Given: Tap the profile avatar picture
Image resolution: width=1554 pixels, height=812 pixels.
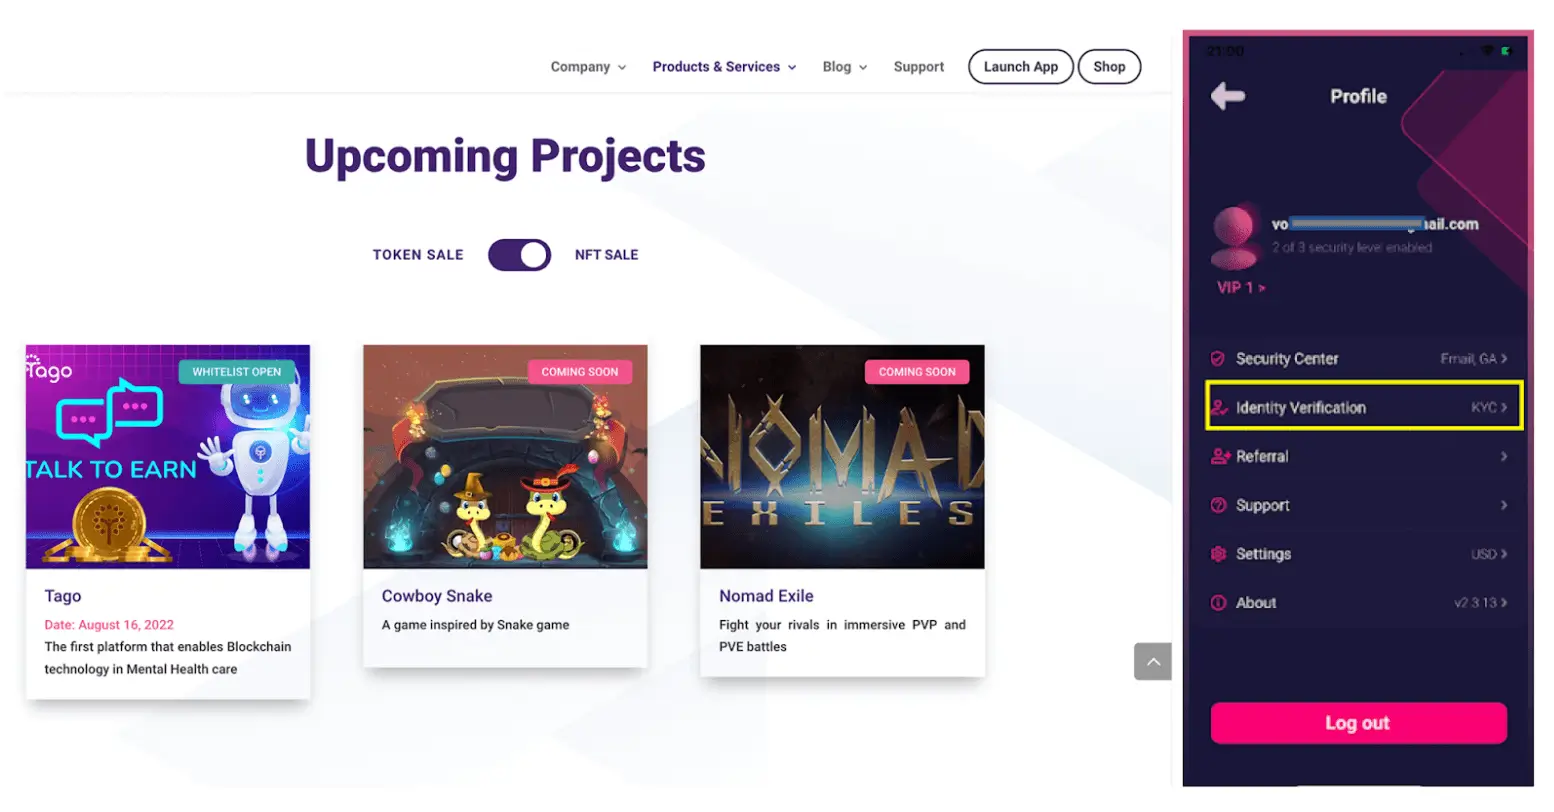Looking at the screenshot, I should [1234, 237].
